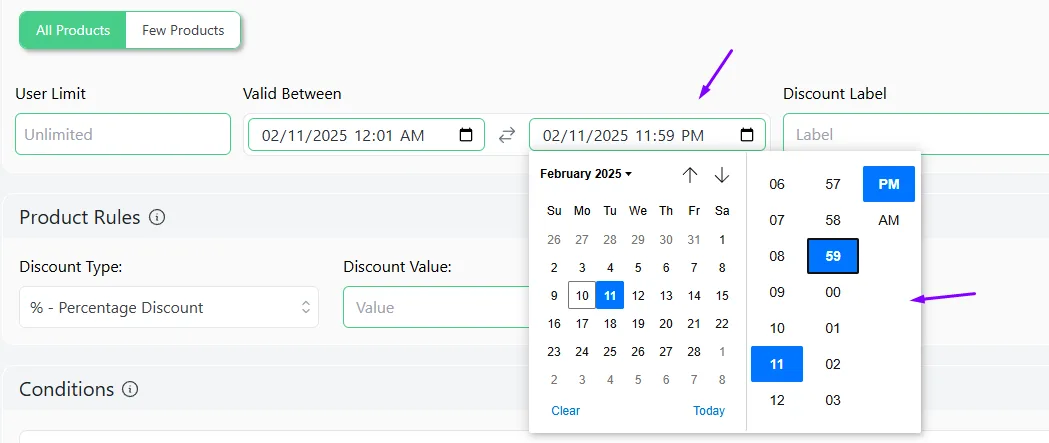Screen dimensions: 1049x443
Task: Switch to Few Products option
Action: [183, 30]
